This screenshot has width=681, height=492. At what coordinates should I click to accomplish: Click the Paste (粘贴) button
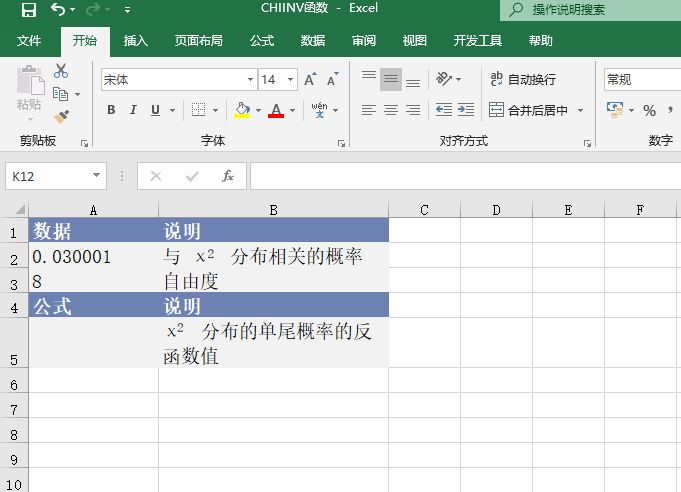click(x=29, y=91)
